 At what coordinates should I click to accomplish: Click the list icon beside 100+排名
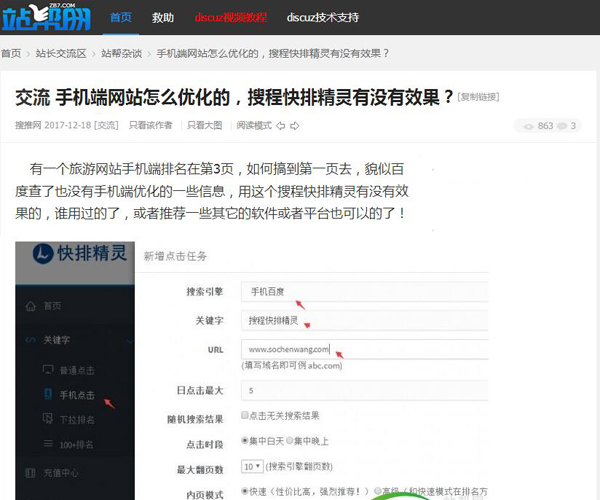point(48,444)
